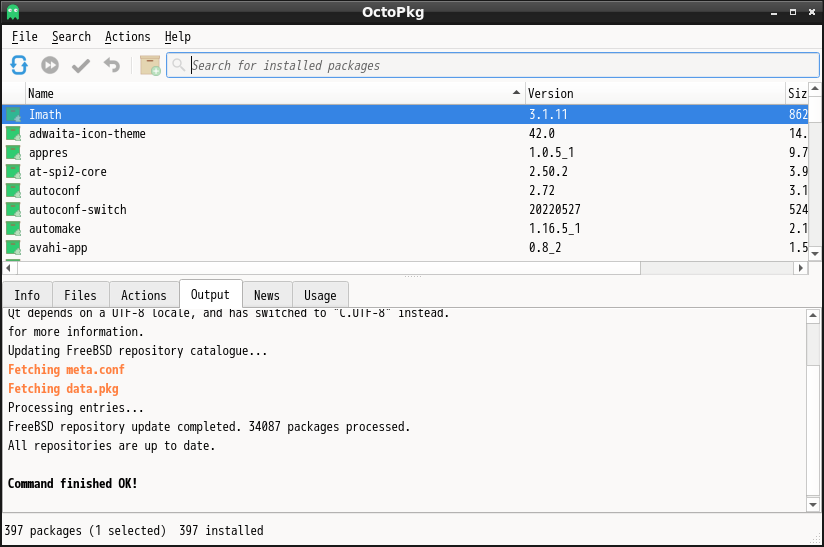Click the magnifier icon in search field
824x547 pixels.
[179, 65]
